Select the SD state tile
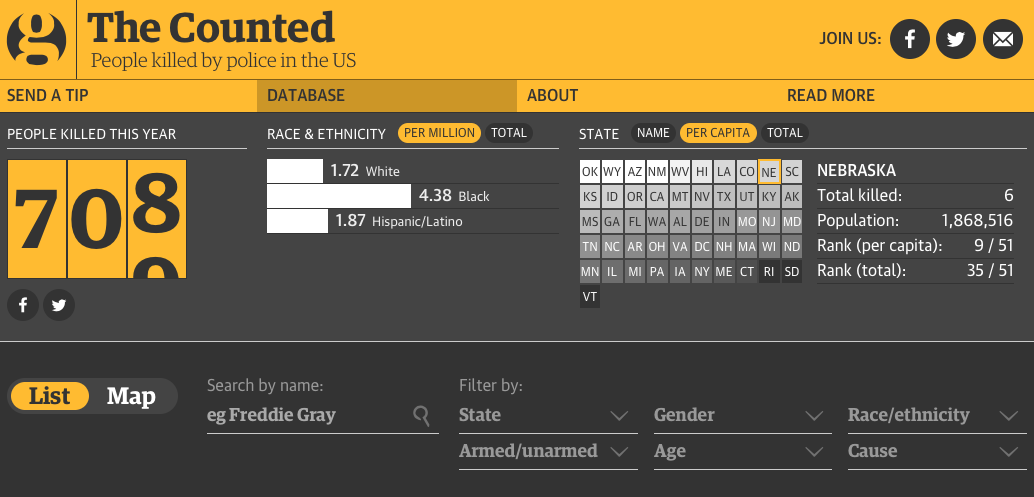 792,272
